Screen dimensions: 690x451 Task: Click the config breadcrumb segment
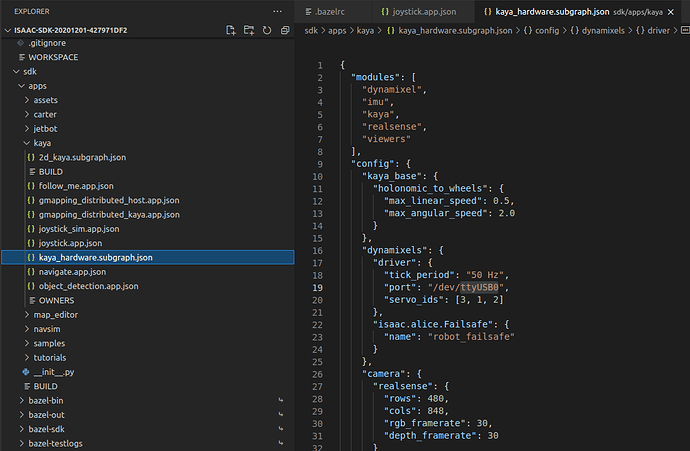click(541, 30)
